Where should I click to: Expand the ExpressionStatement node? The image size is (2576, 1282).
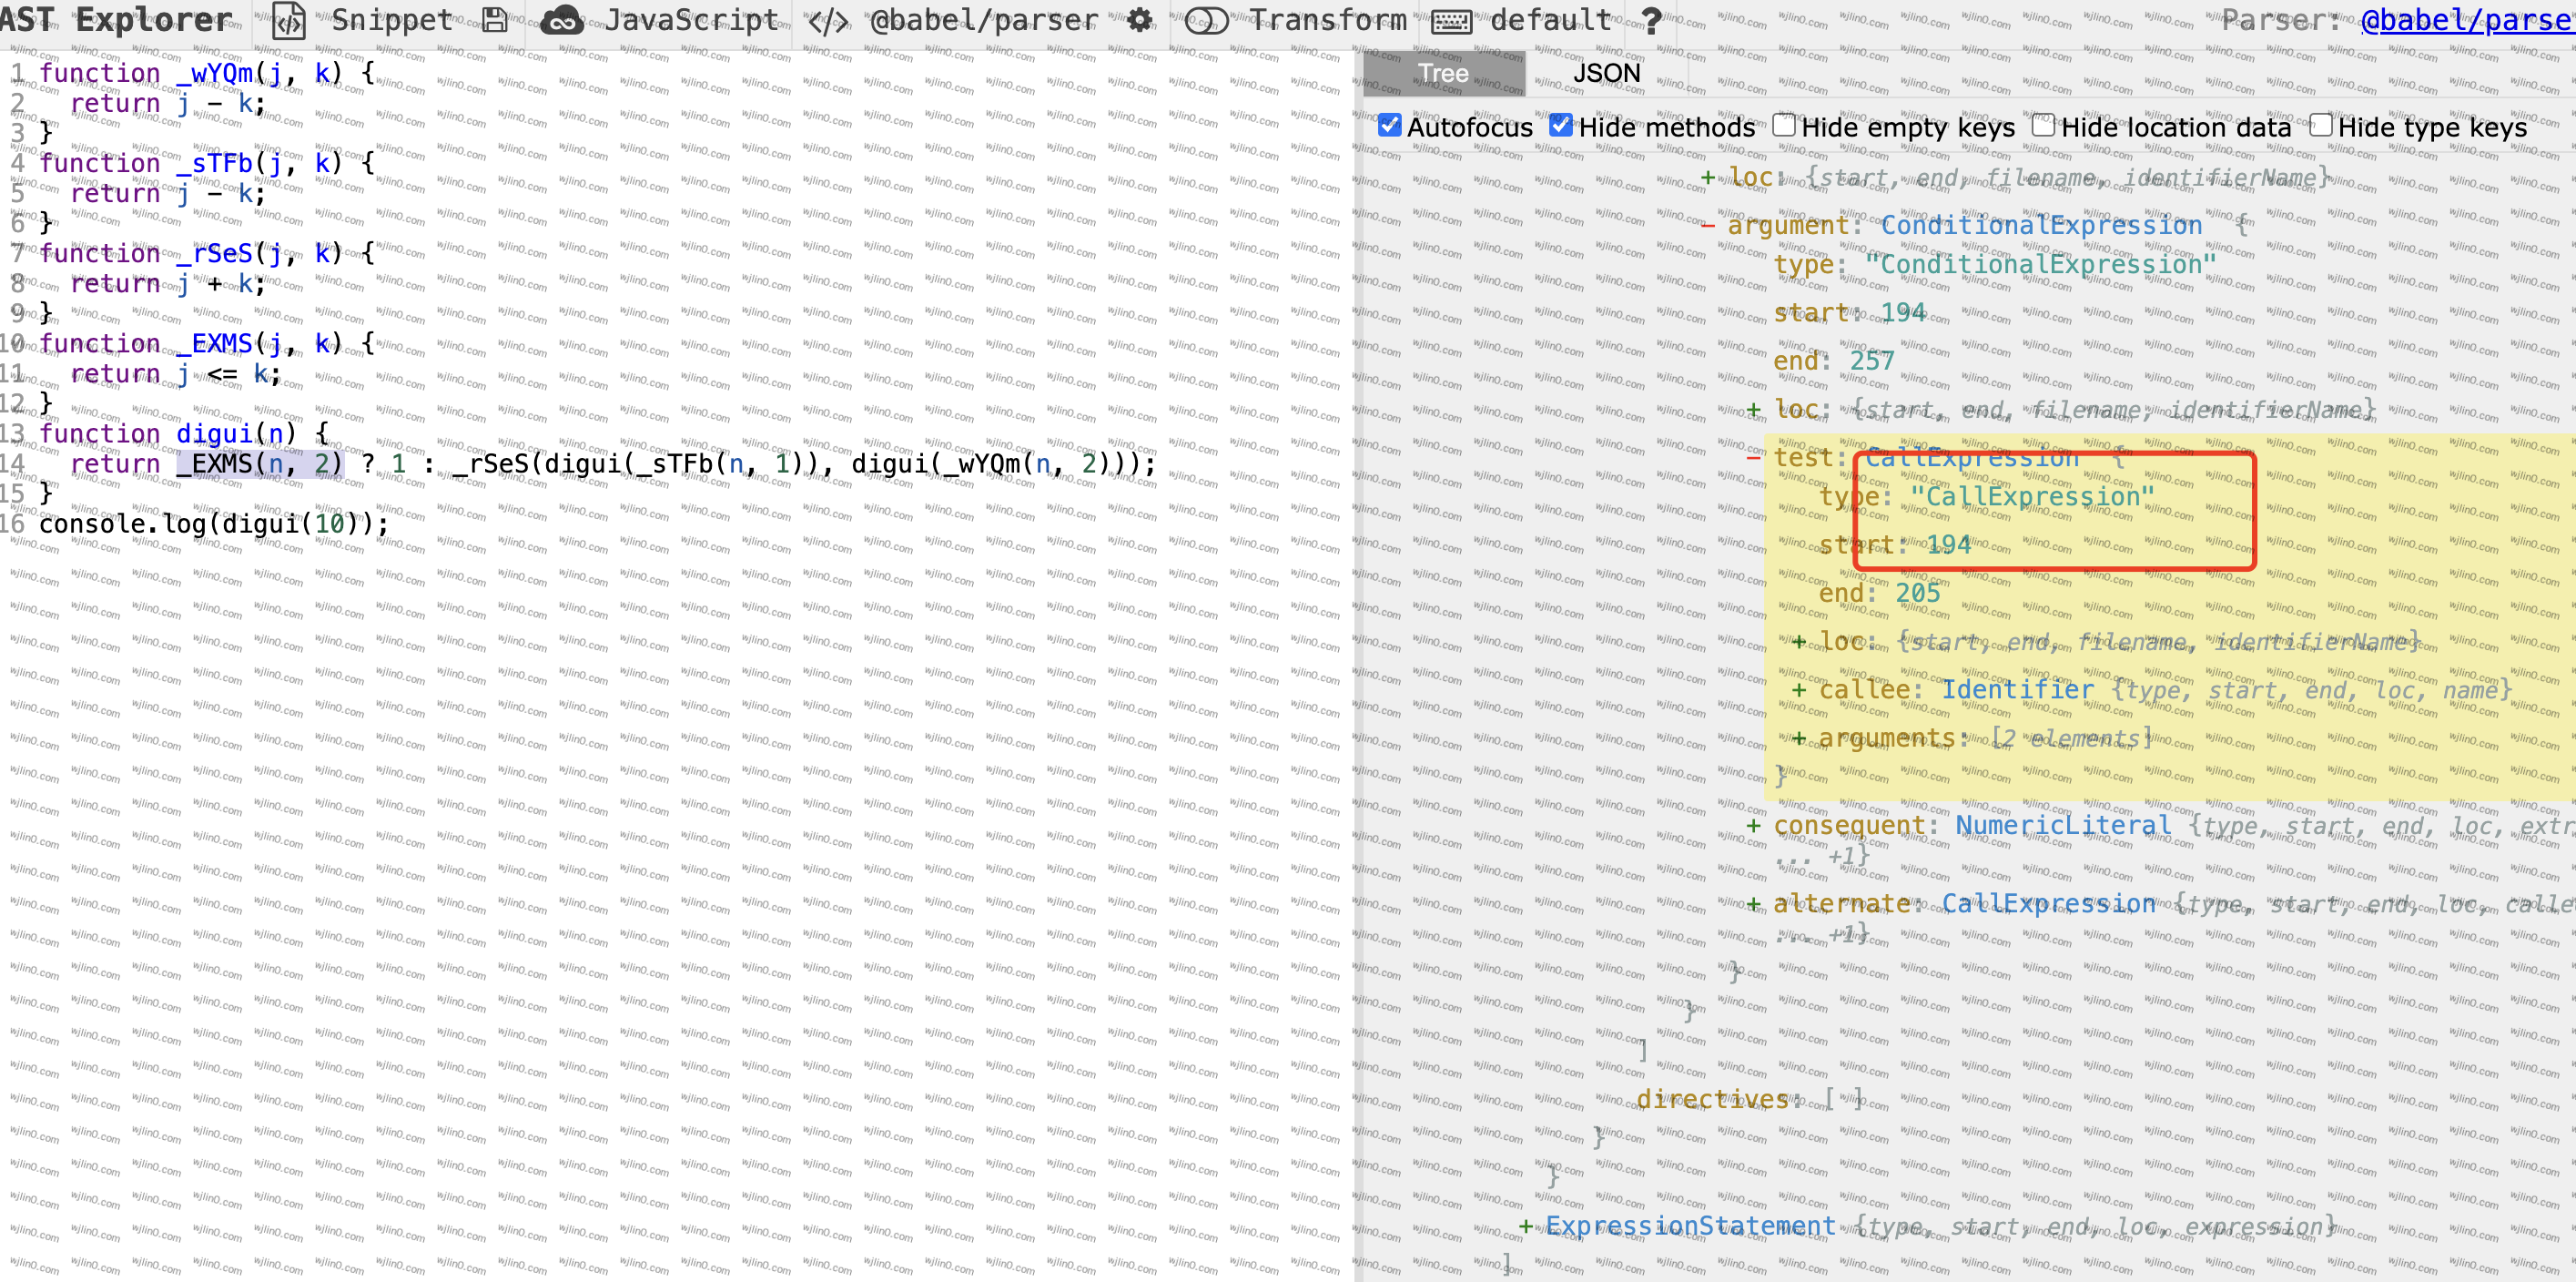tap(1525, 1227)
